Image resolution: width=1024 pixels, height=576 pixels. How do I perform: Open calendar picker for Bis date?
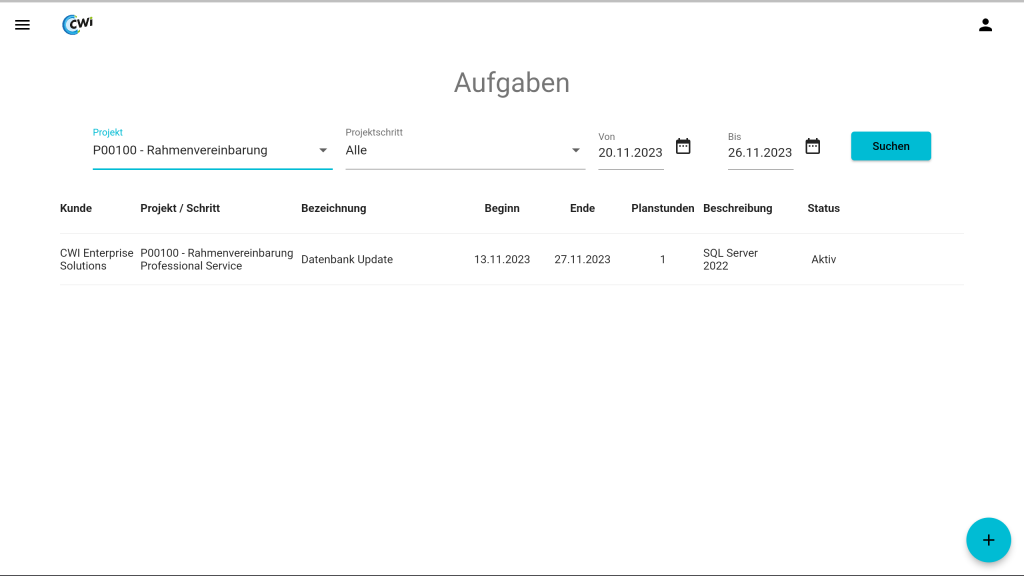coord(812,146)
